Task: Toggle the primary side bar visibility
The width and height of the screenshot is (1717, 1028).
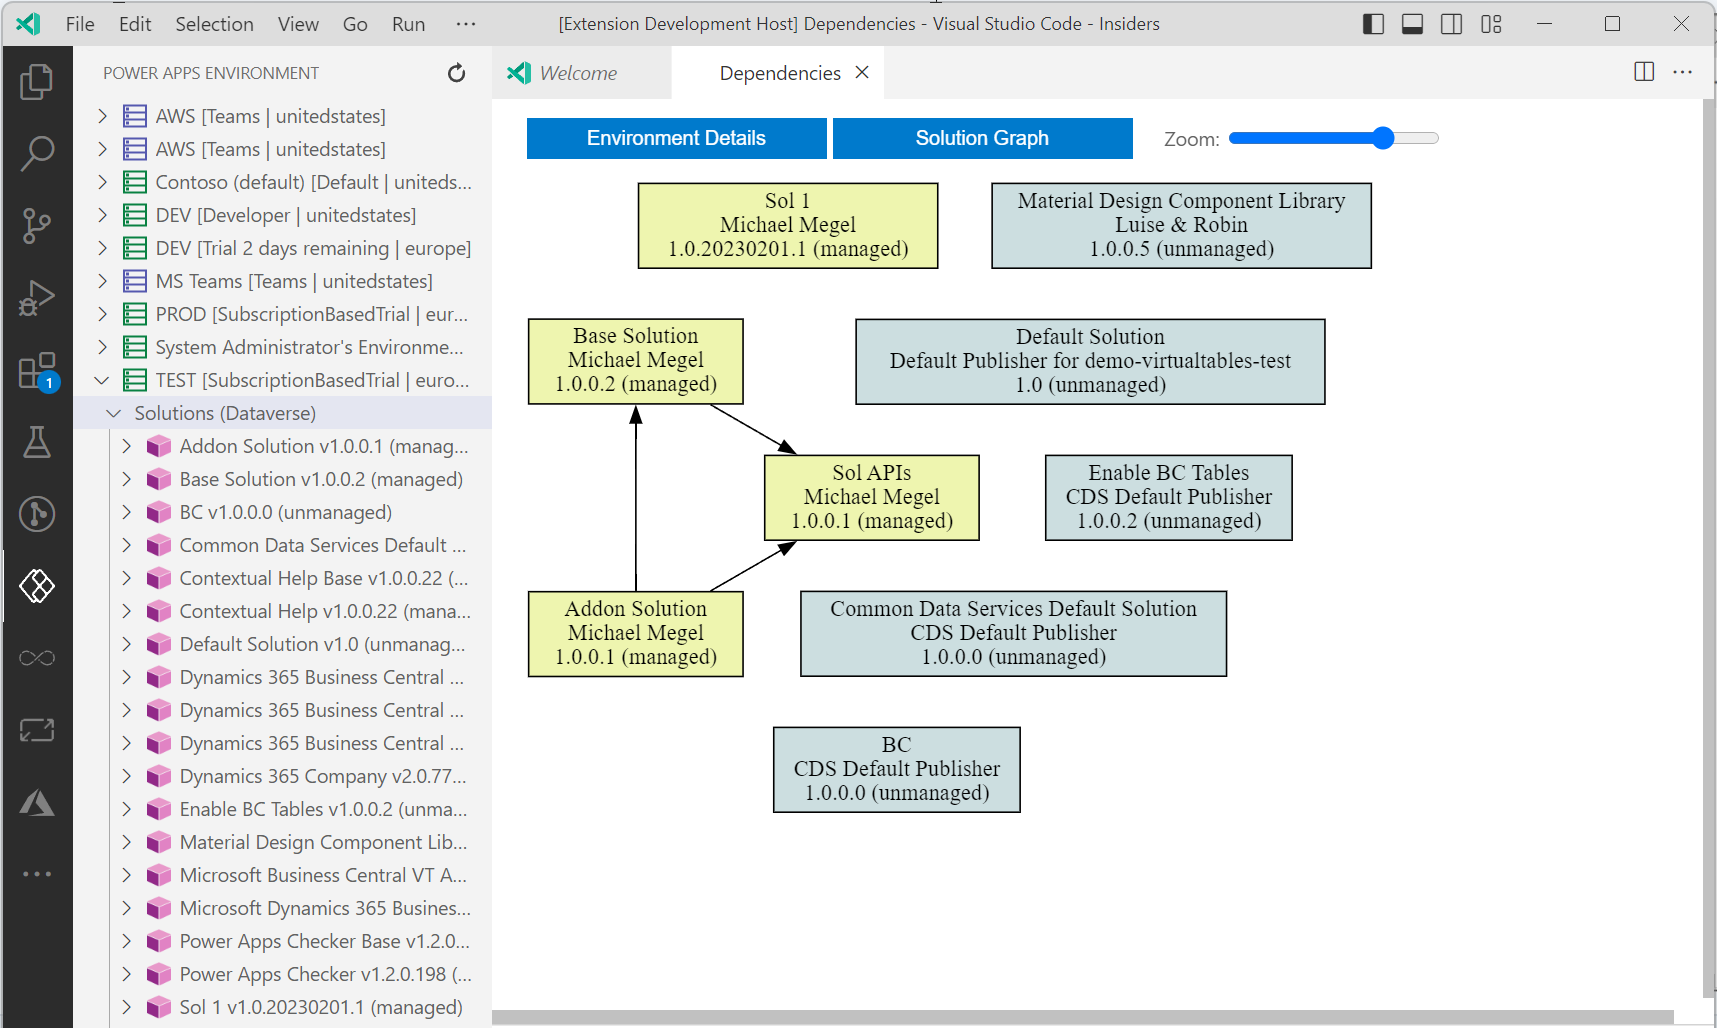Action: tap(1373, 24)
